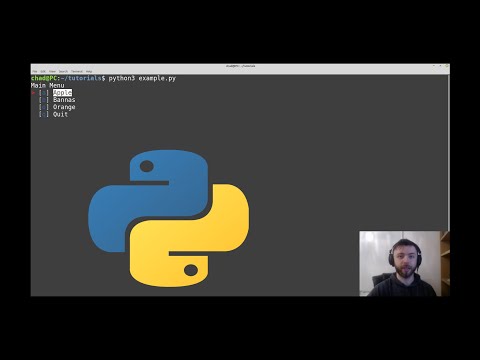Click the shortcut bracket beside Bannas
The image size is (480, 360).
(x=44, y=100)
